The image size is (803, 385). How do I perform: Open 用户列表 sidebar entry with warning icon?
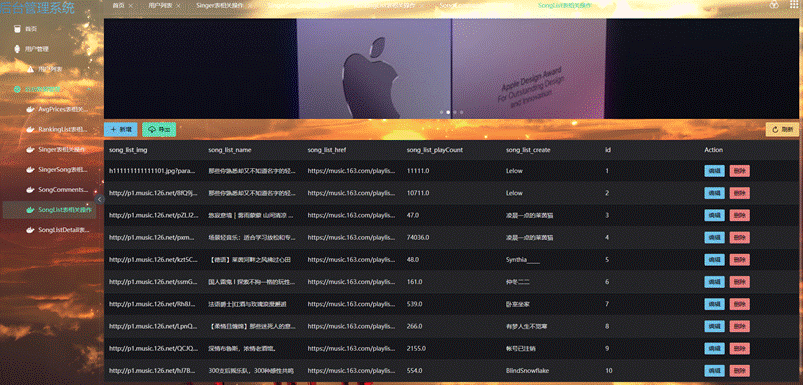click(x=50, y=69)
